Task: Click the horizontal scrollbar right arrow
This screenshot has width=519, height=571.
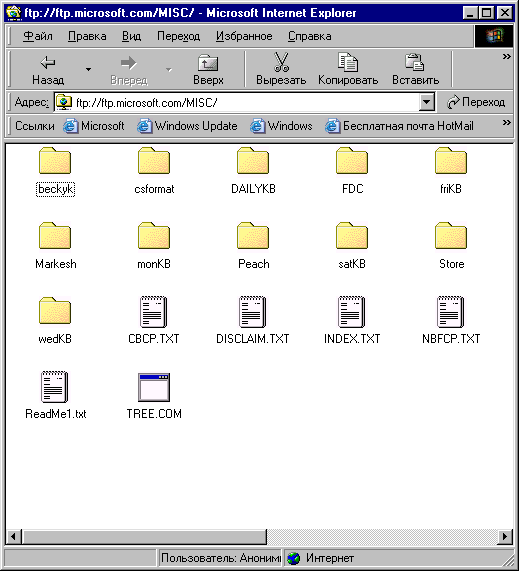Action: [x=505, y=536]
